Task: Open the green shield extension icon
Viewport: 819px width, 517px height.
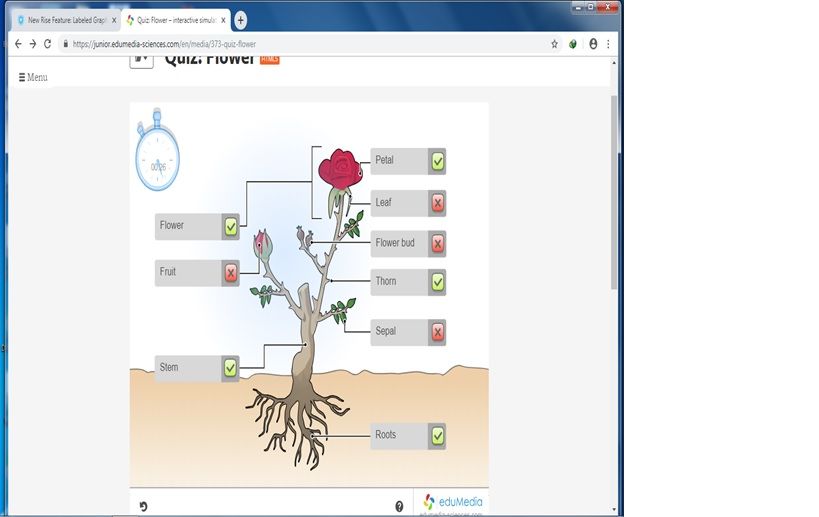Action: 573,44
